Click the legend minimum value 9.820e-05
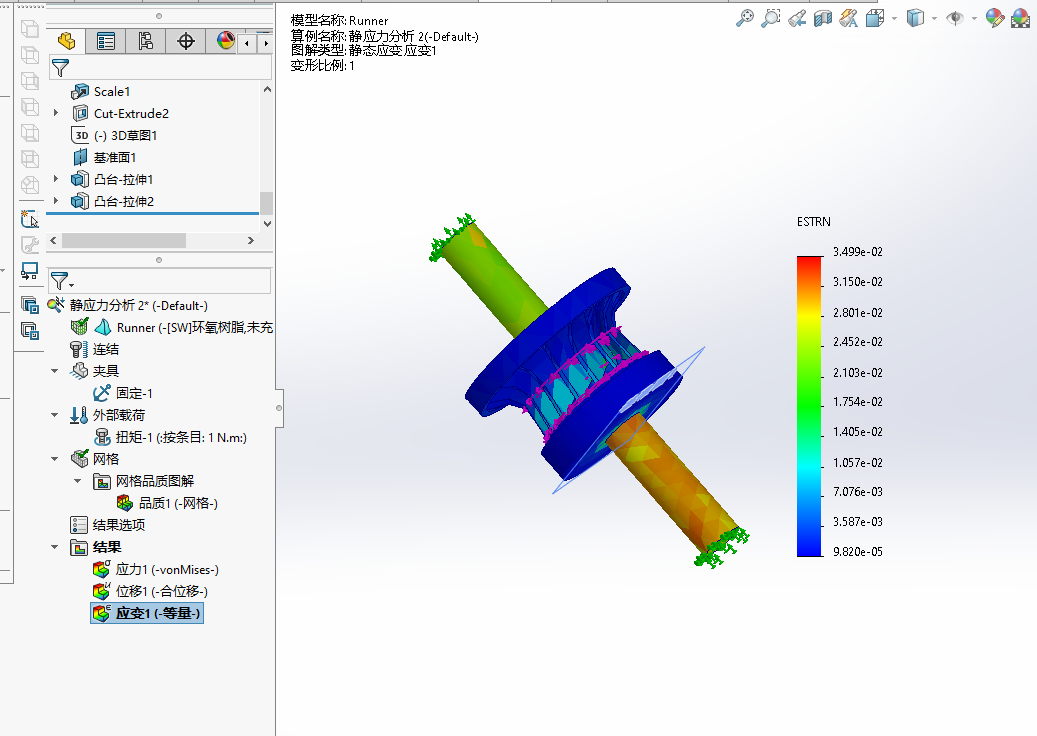Viewport: 1037px width, 736px height. [858, 552]
